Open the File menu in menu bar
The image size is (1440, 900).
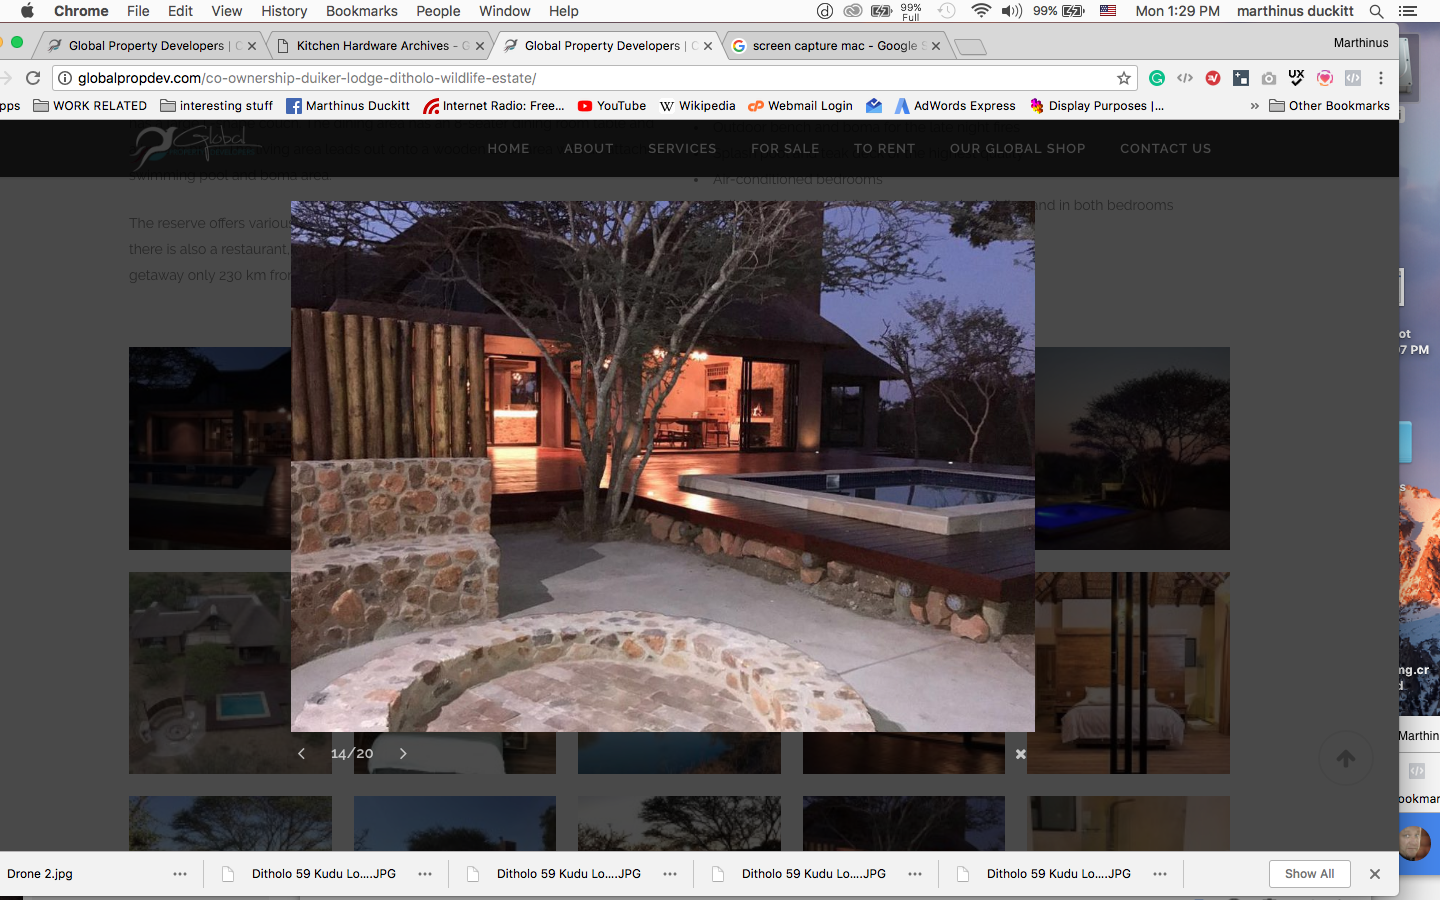point(138,11)
